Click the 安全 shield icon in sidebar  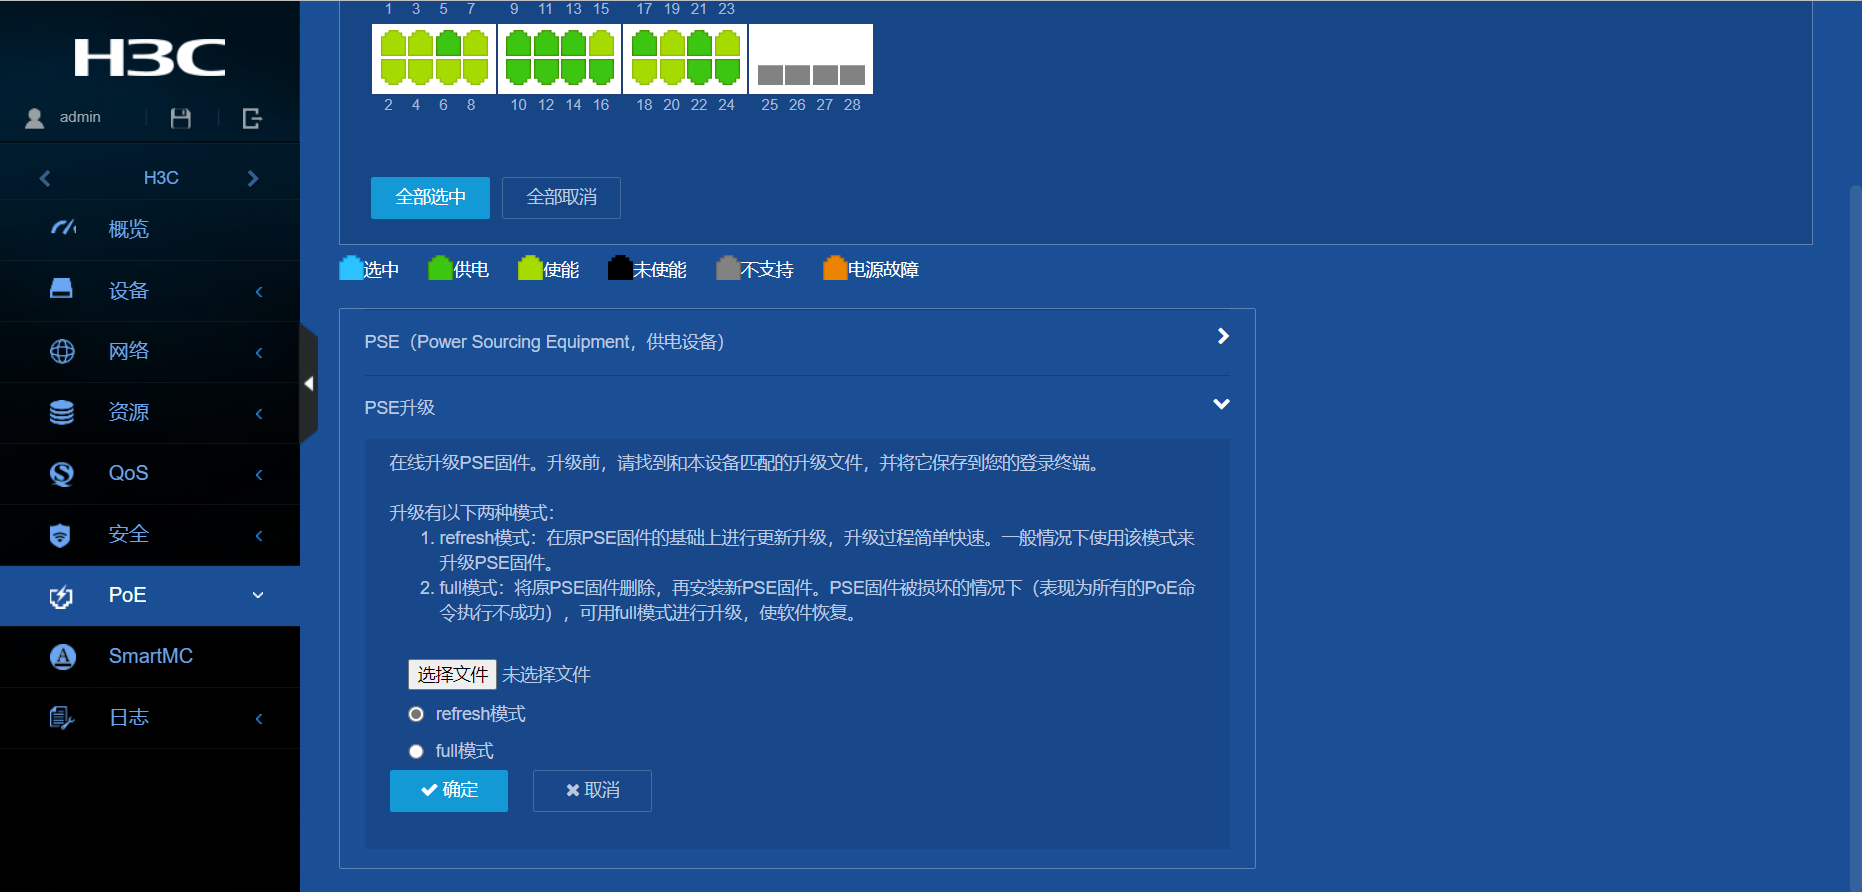click(60, 535)
